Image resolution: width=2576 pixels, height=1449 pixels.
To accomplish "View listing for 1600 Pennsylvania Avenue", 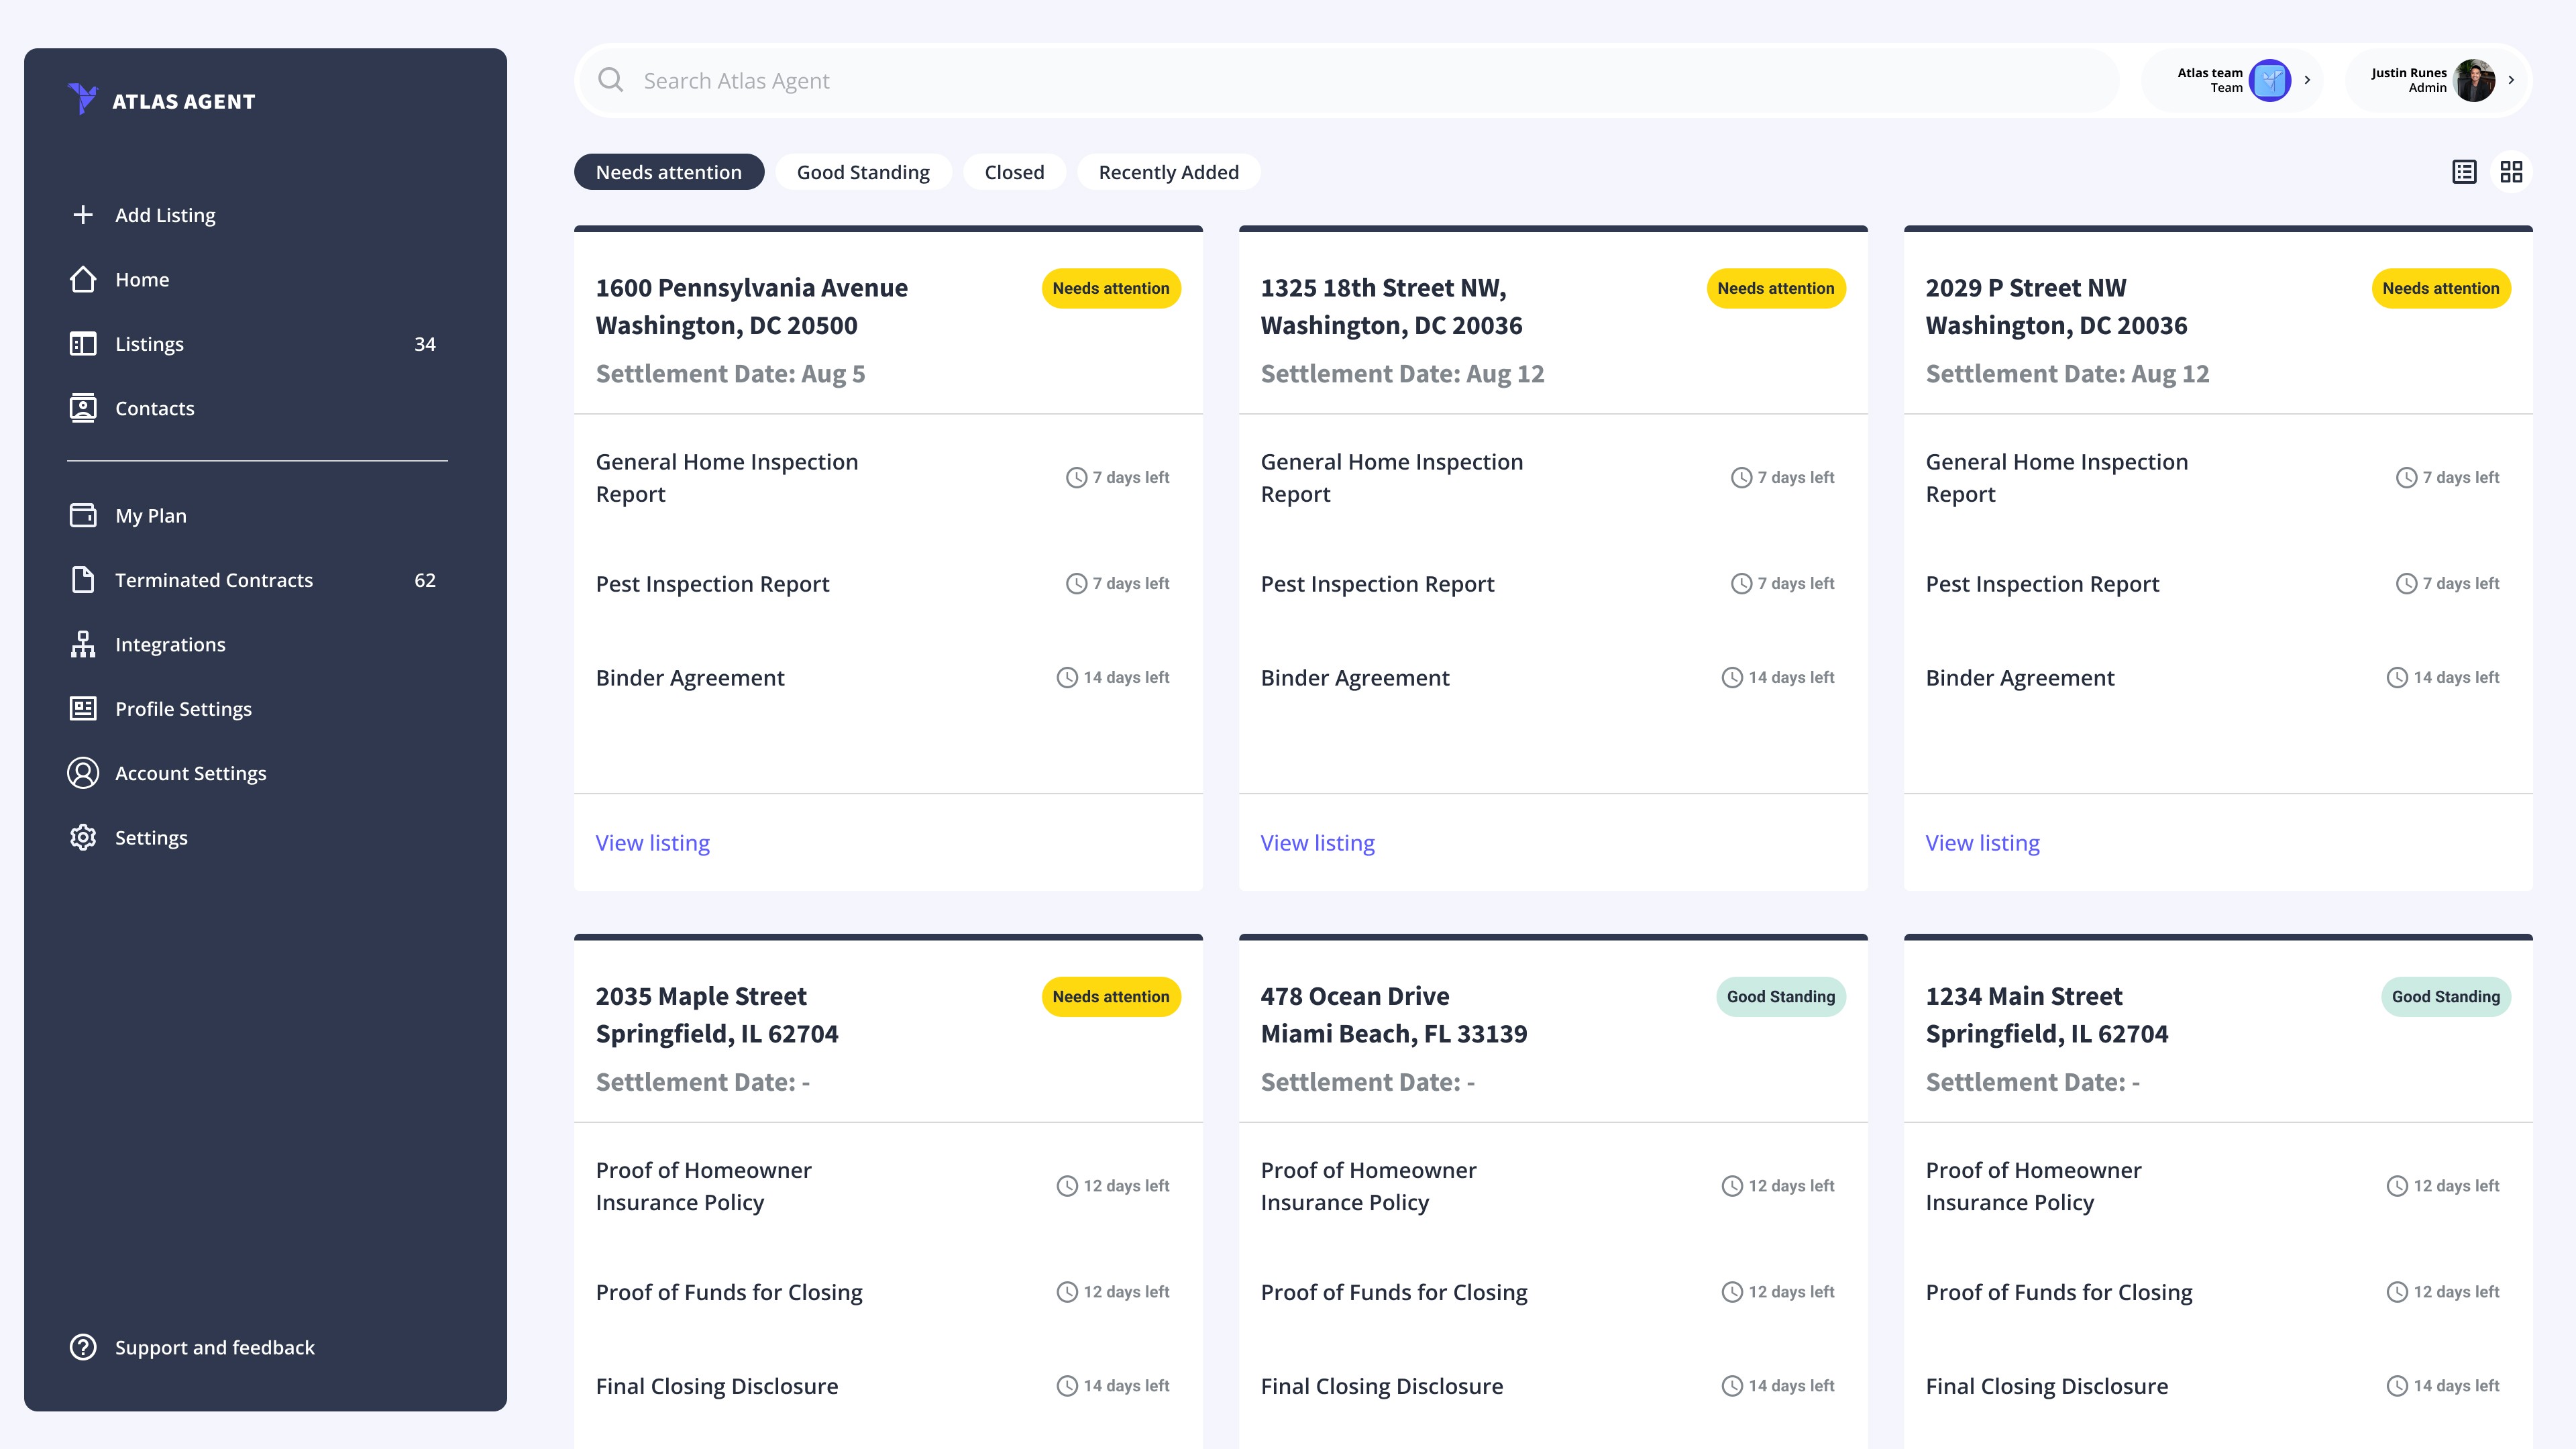I will pos(652,843).
